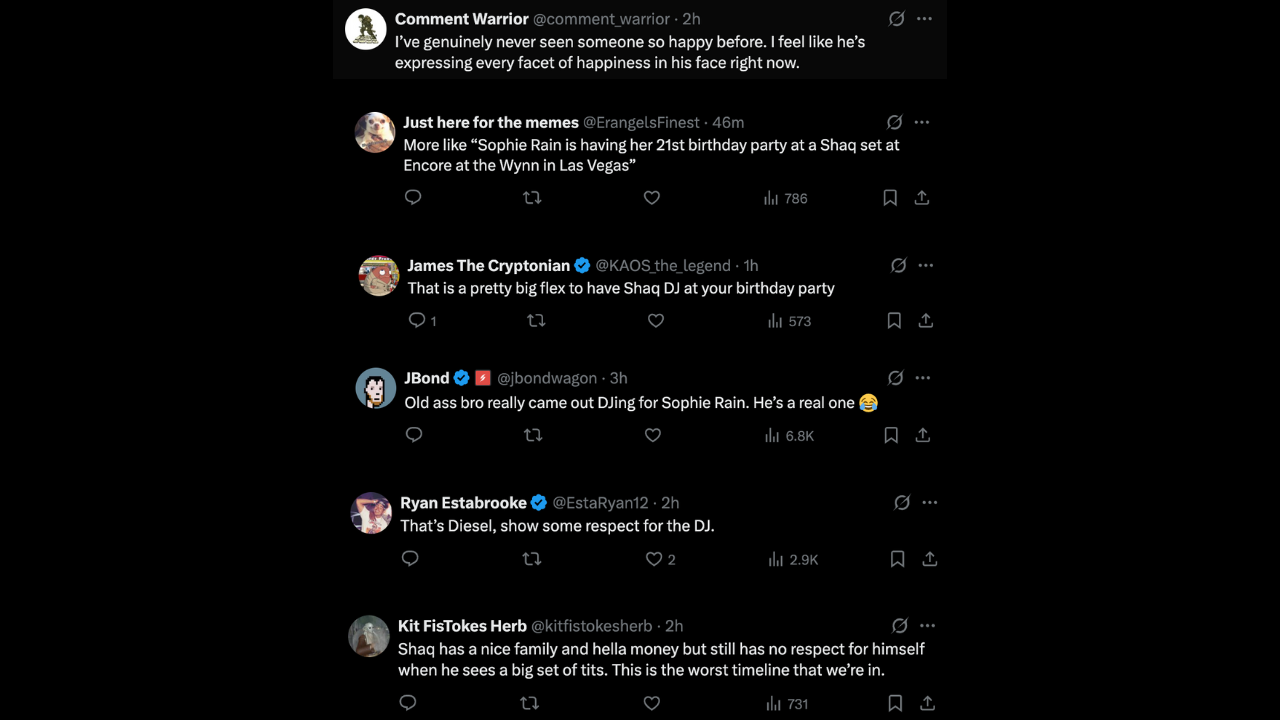Reply to Just here for the memes tweet

(413, 198)
